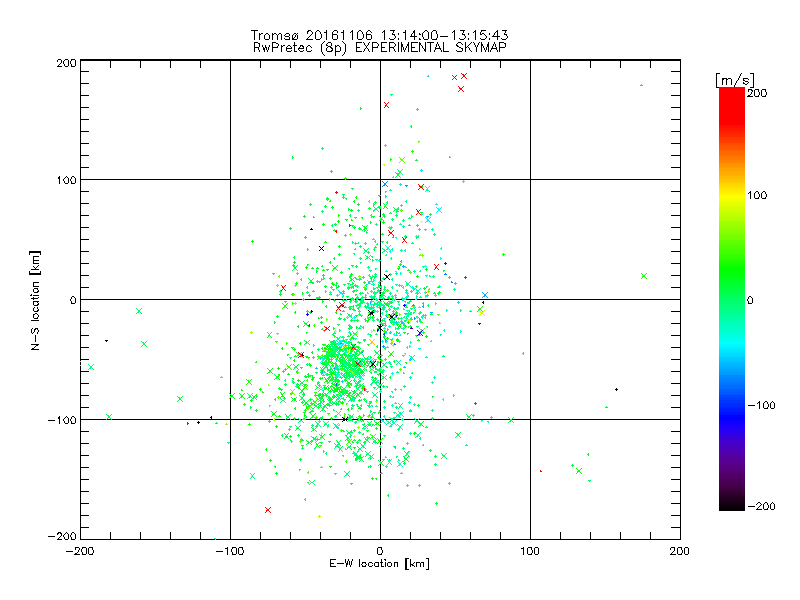Click the y-axis tick label '100'
800x600 pixels.
(66, 180)
